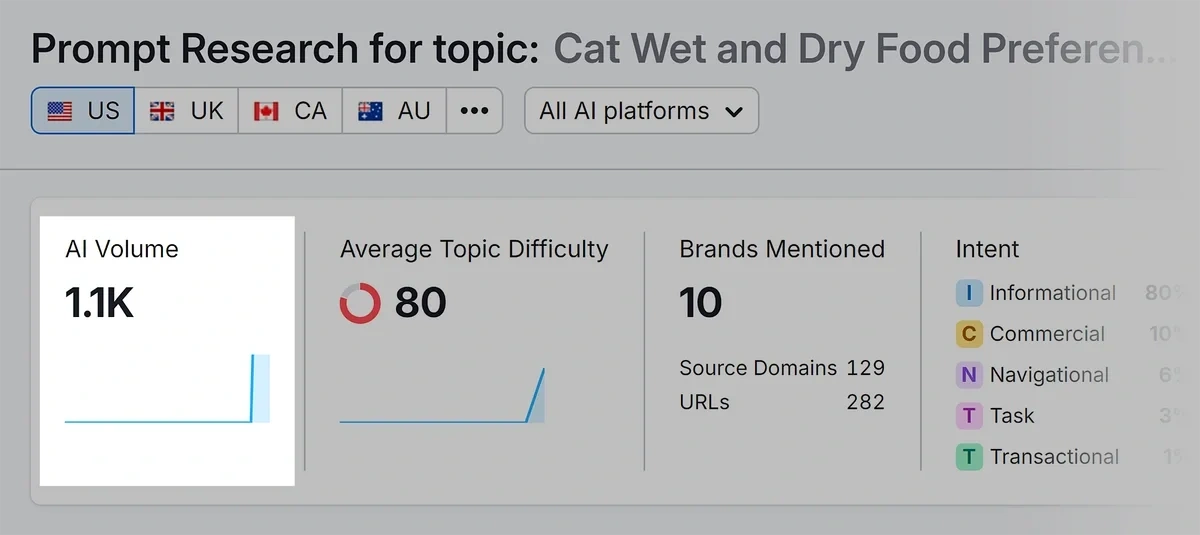This screenshot has width=1200, height=535.
Task: Click the Commercial intent C icon
Action: (969, 334)
